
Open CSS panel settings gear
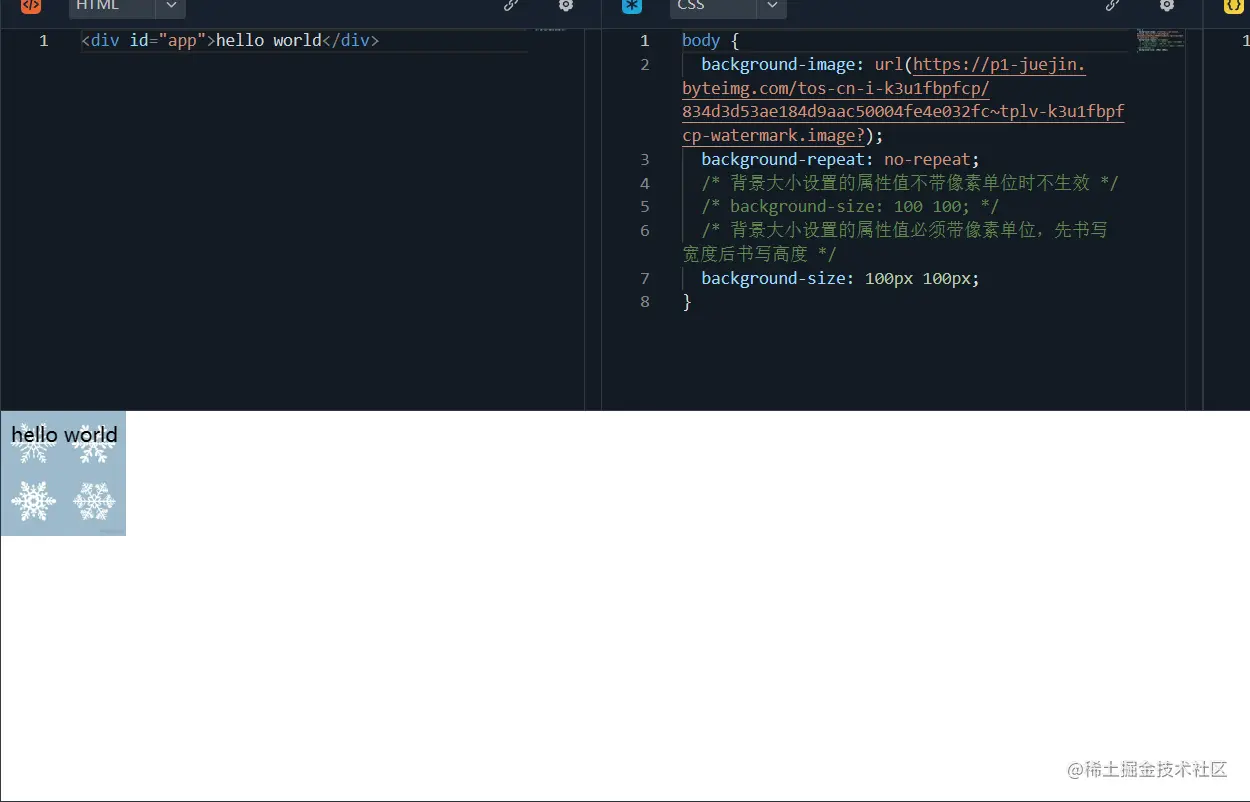coord(1167,5)
